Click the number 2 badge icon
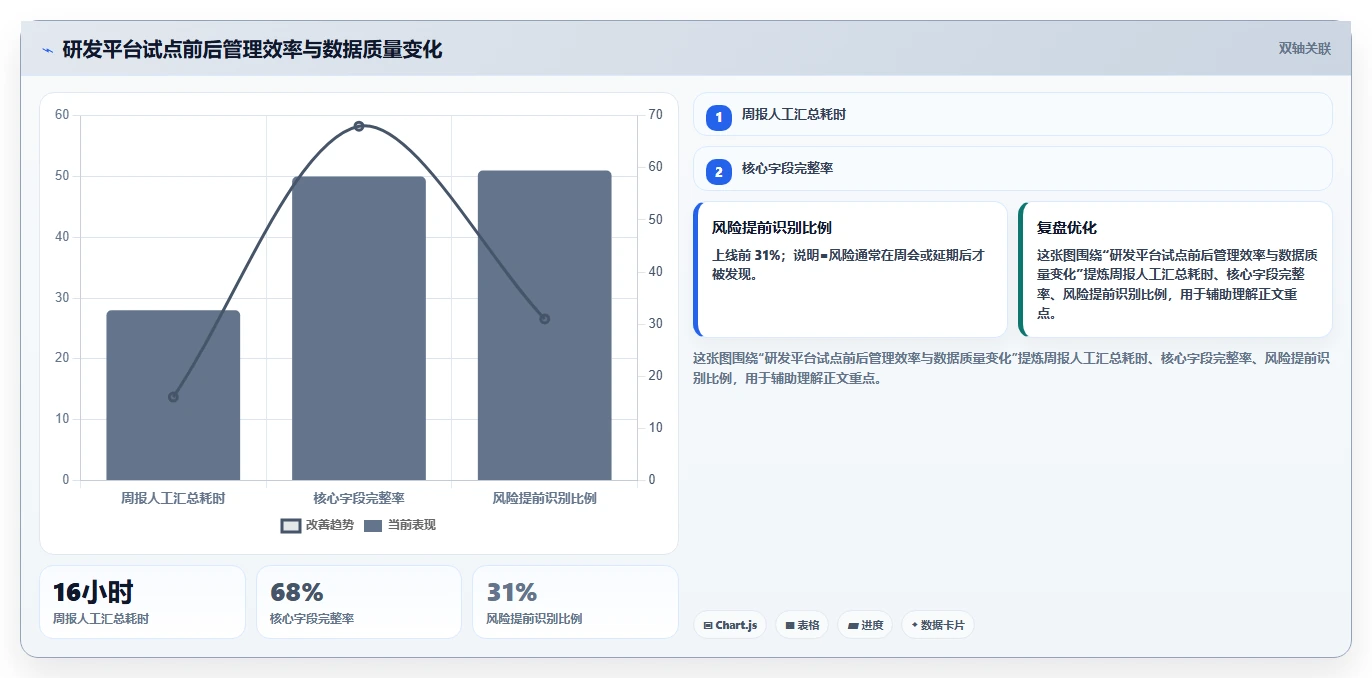 [718, 172]
